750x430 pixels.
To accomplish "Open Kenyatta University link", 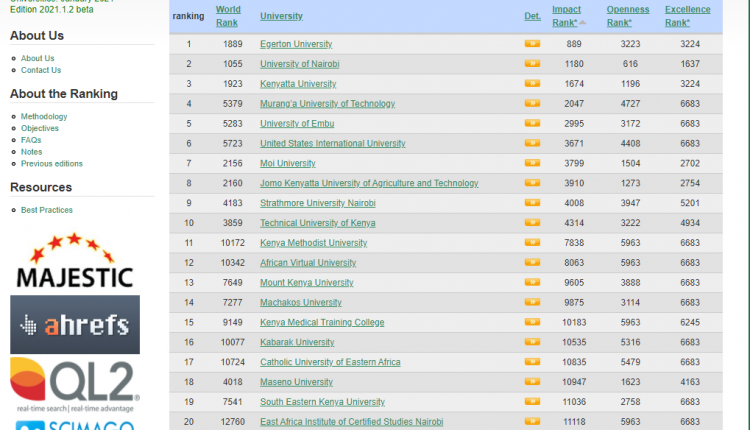I will (x=298, y=84).
